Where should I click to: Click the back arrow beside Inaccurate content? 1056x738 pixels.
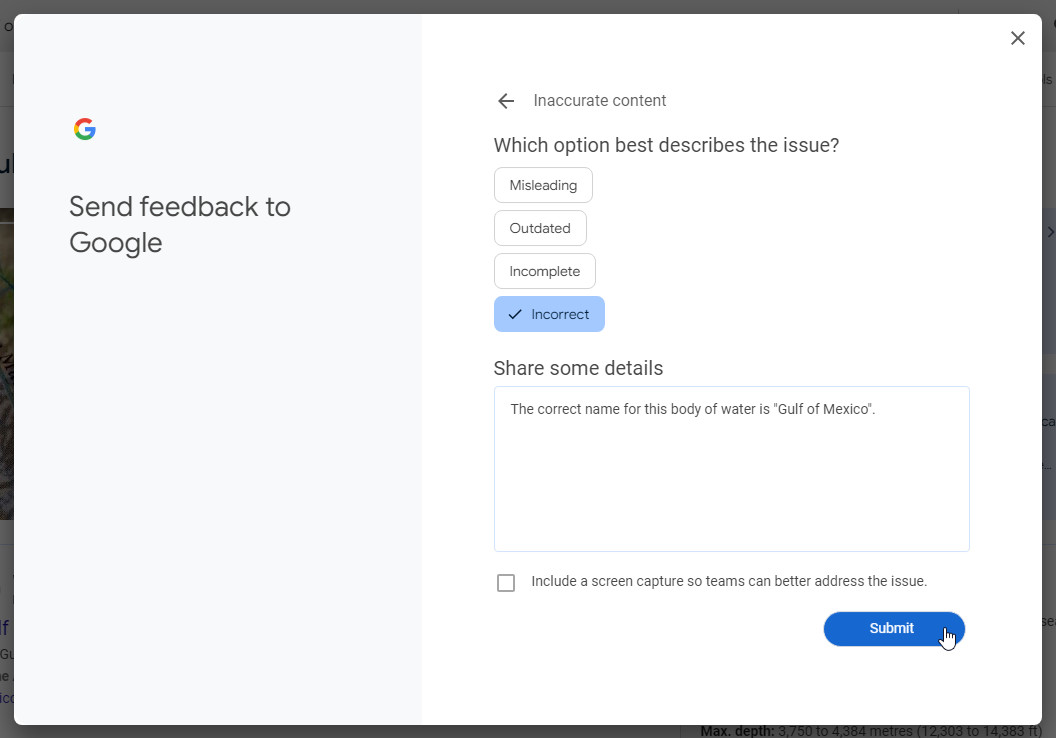(506, 101)
